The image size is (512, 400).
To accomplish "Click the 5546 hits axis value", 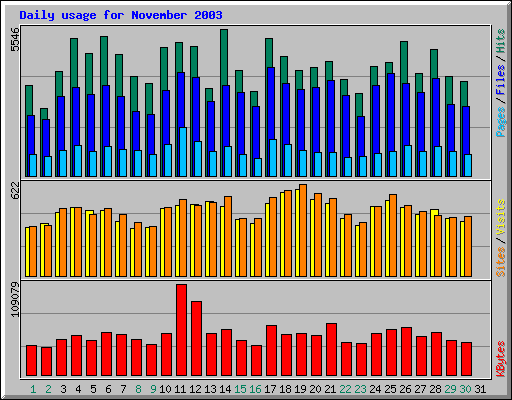I will tap(15, 39).
